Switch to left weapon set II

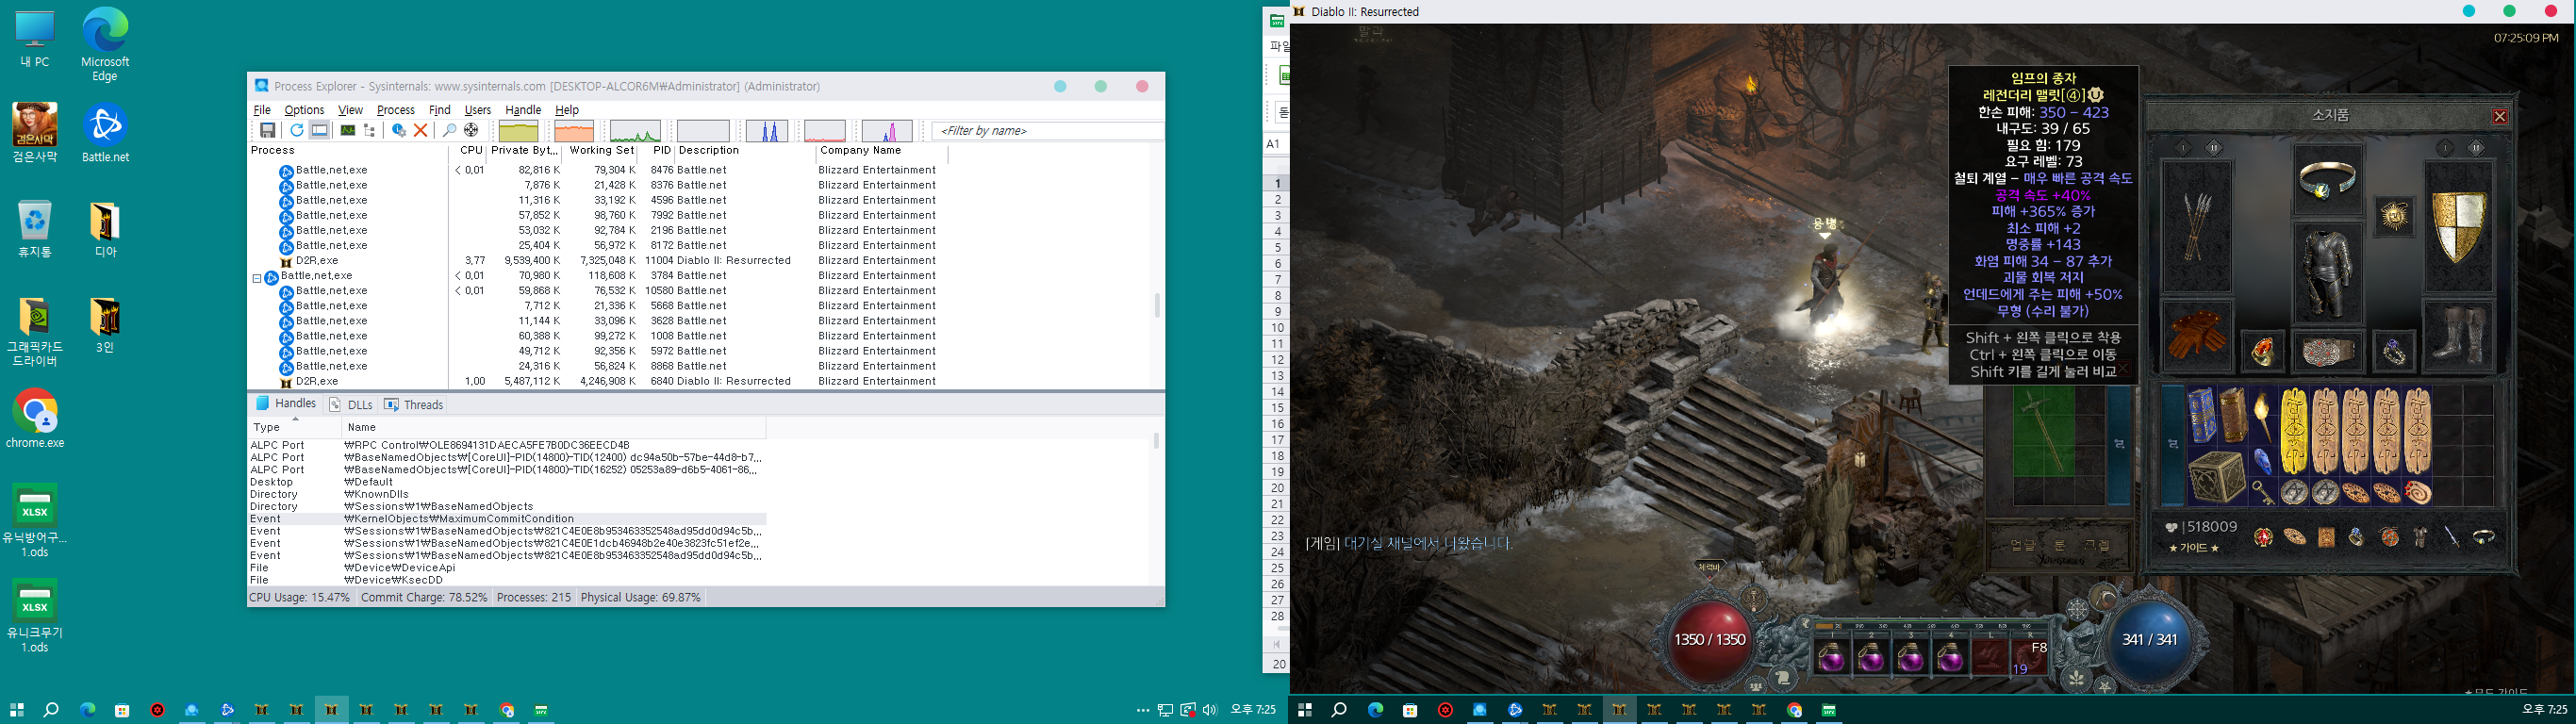coord(2213,148)
